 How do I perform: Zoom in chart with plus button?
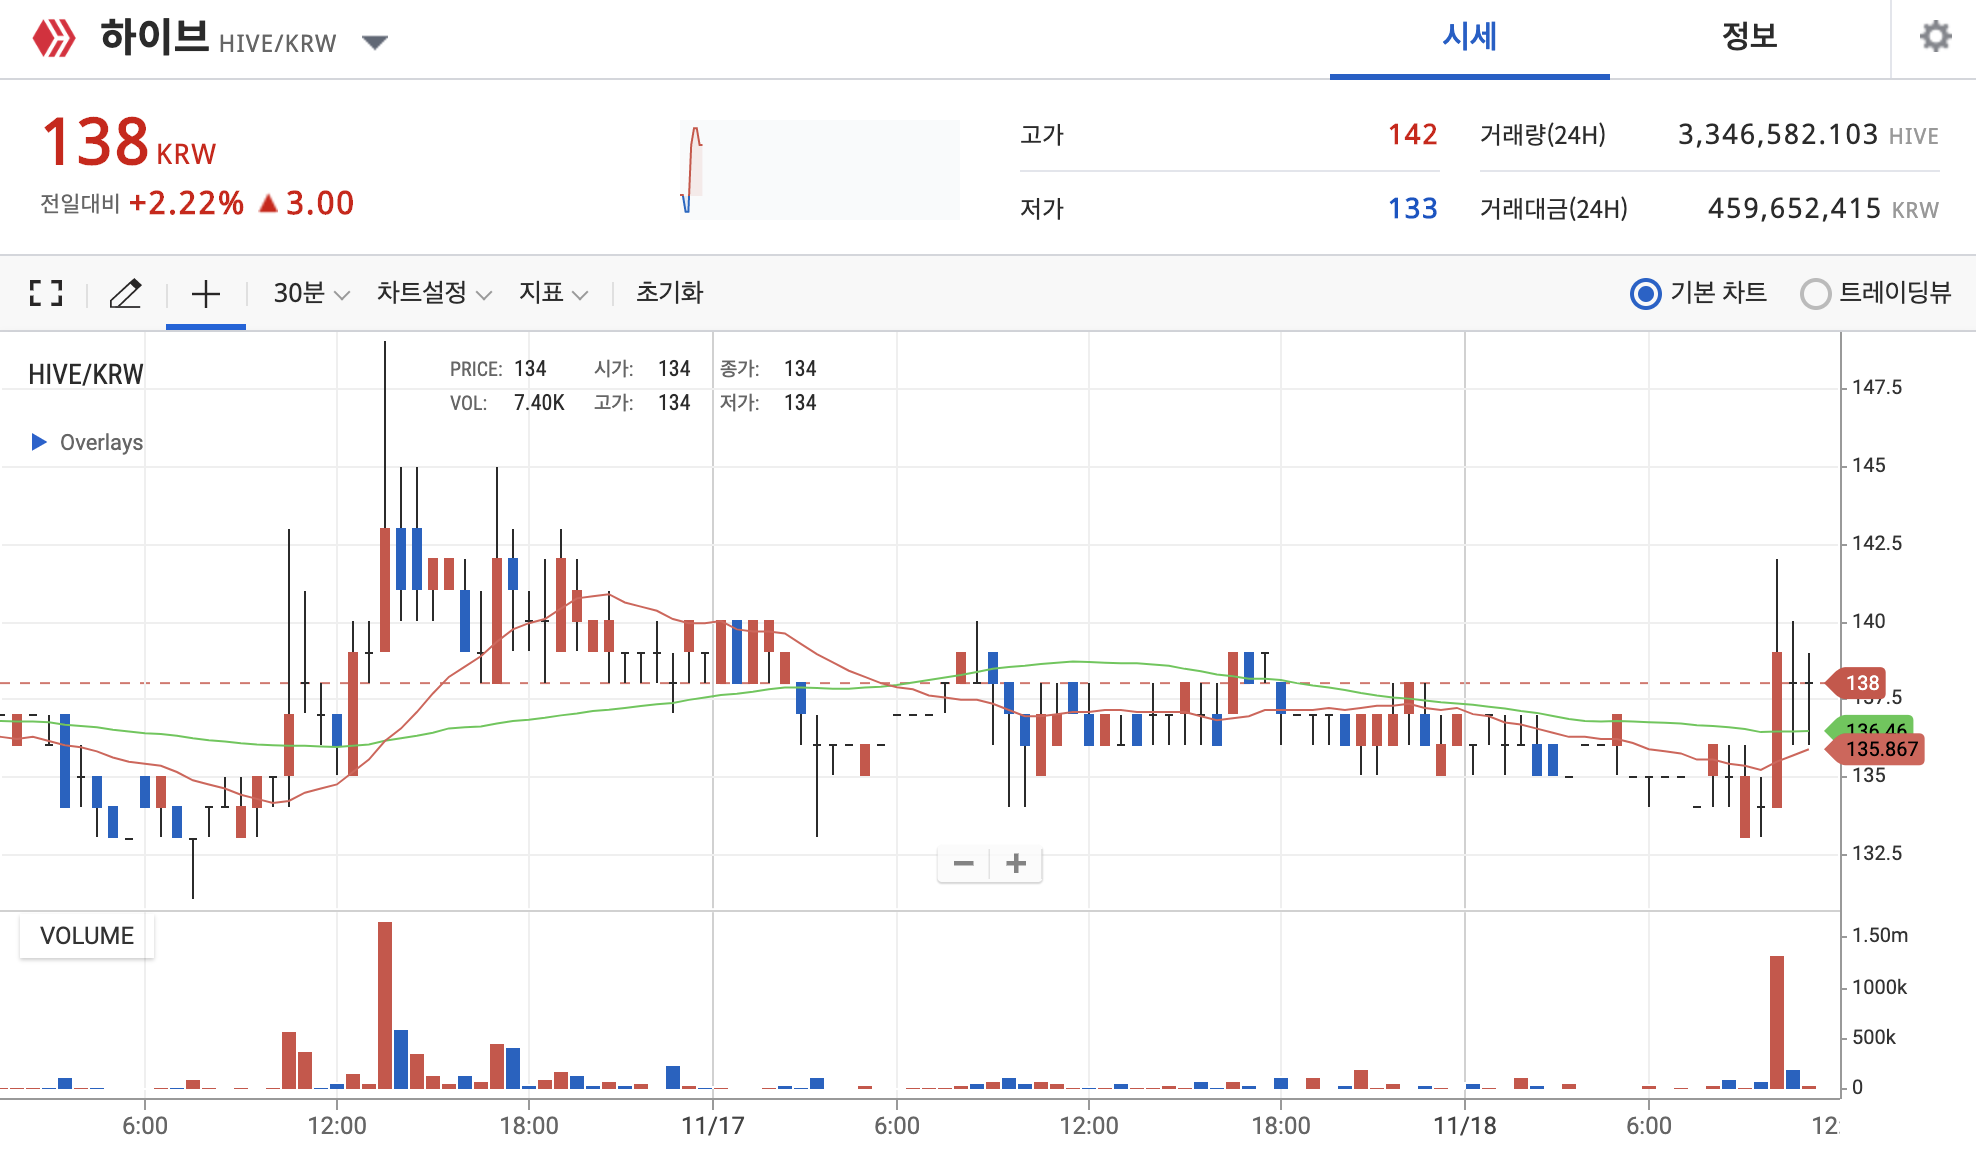(1016, 863)
